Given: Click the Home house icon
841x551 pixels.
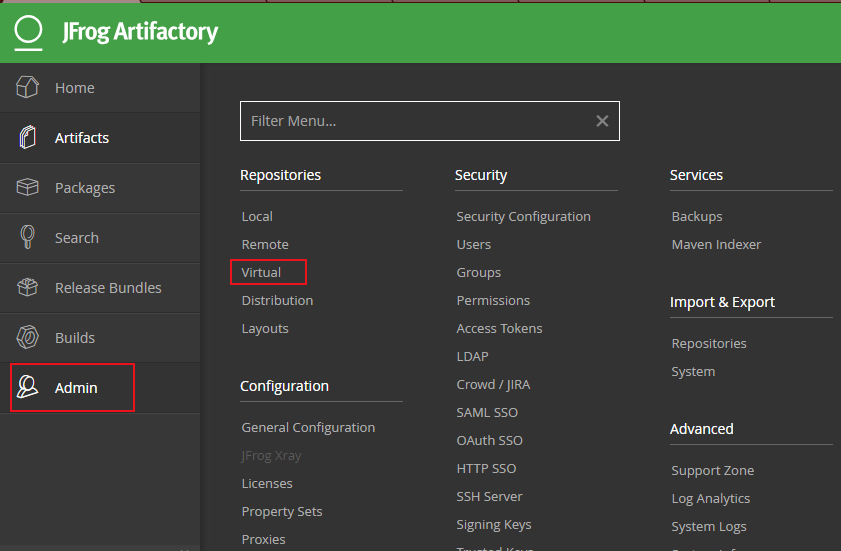Looking at the screenshot, I should coord(27,87).
